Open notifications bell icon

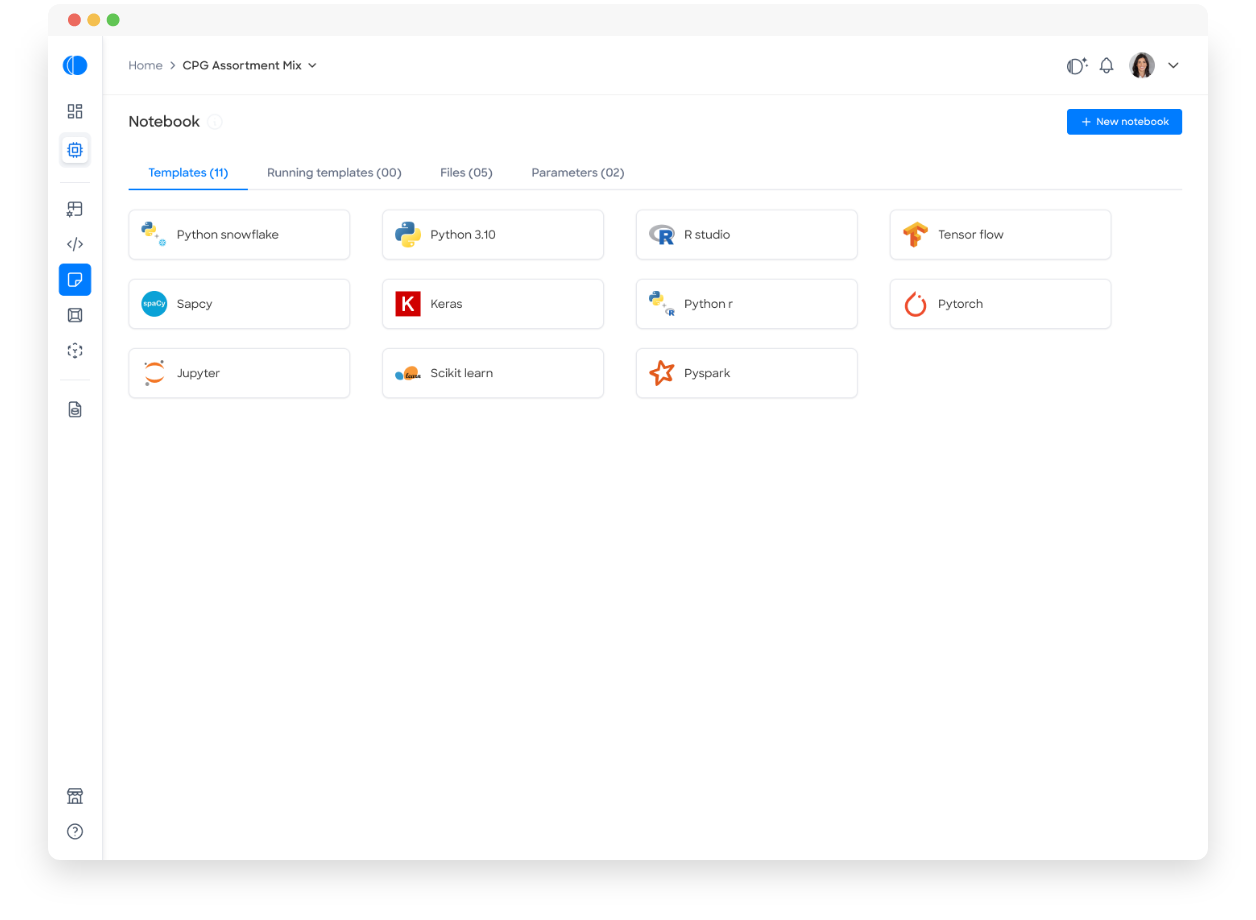[1106, 66]
